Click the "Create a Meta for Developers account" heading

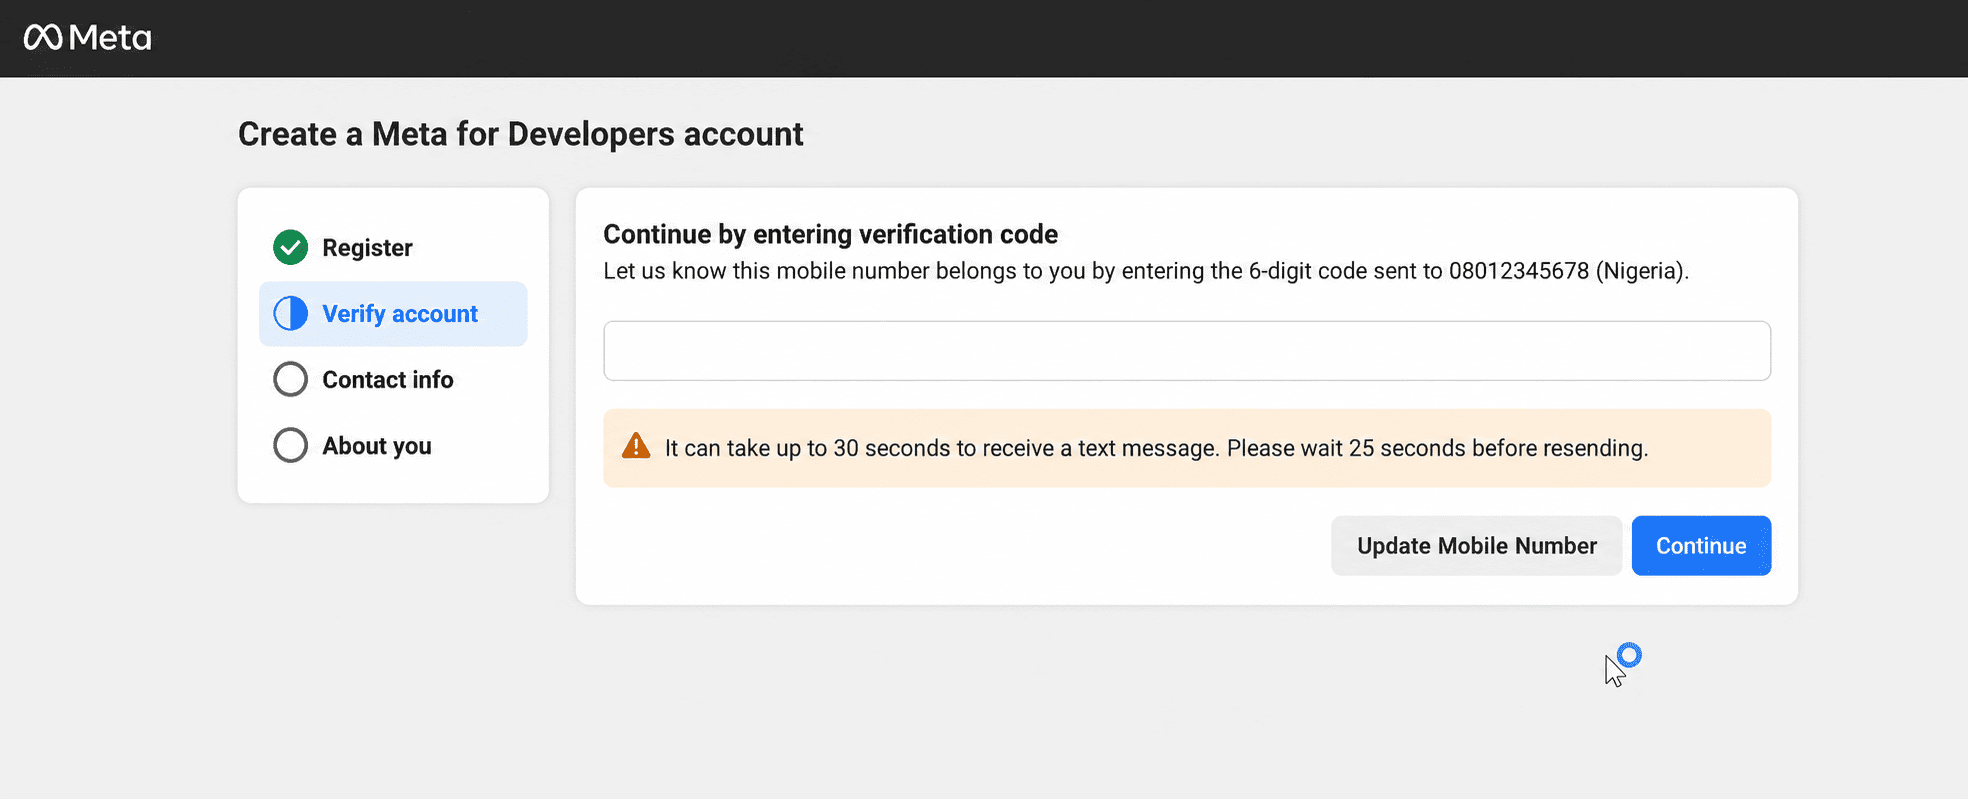pyautogui.click(x=520, y=134)
